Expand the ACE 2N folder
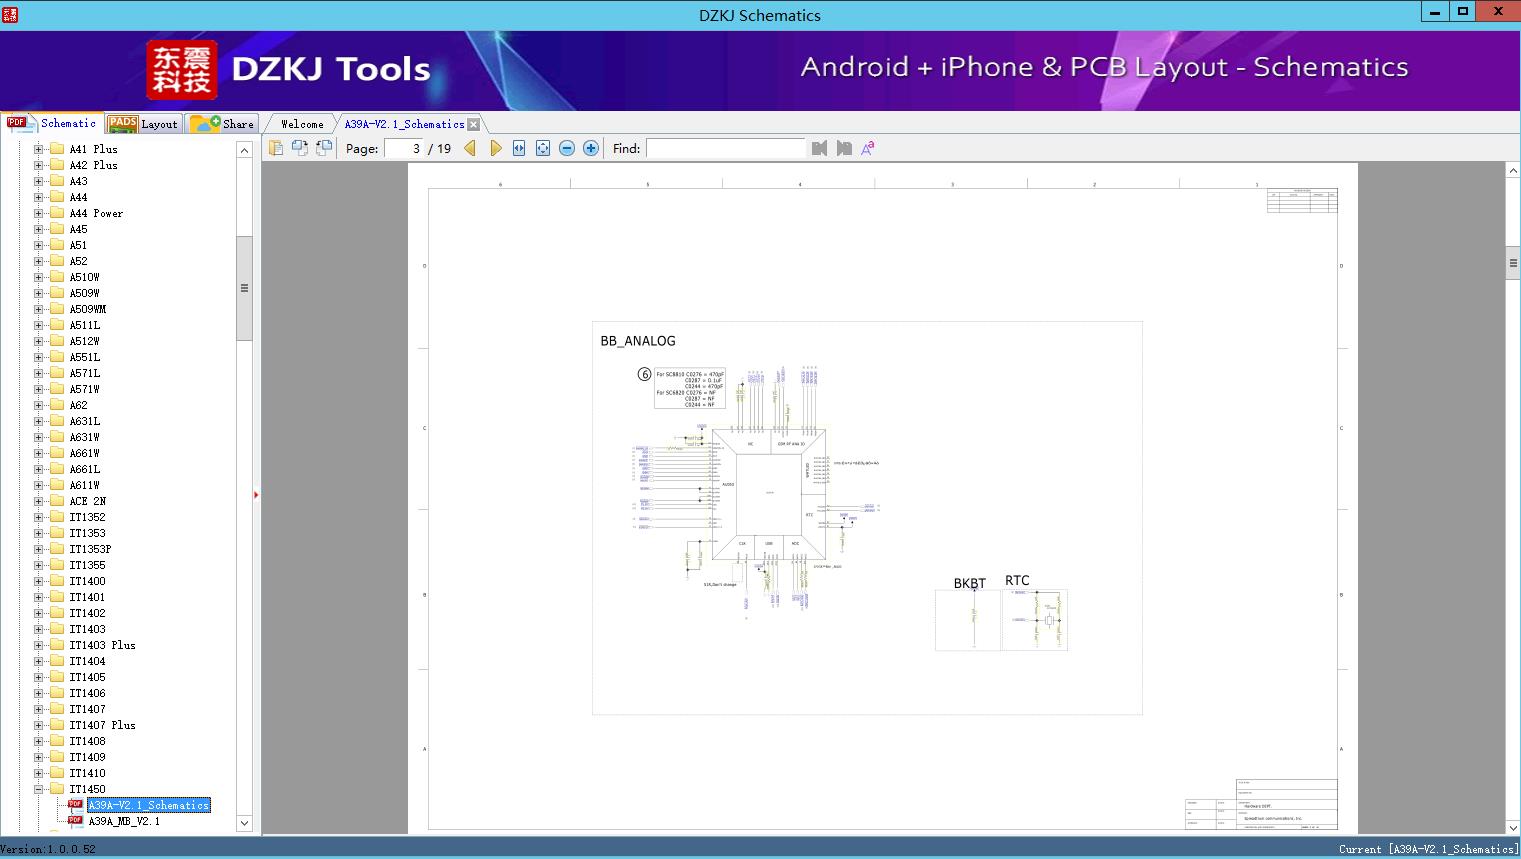 [x=39, y=501]
